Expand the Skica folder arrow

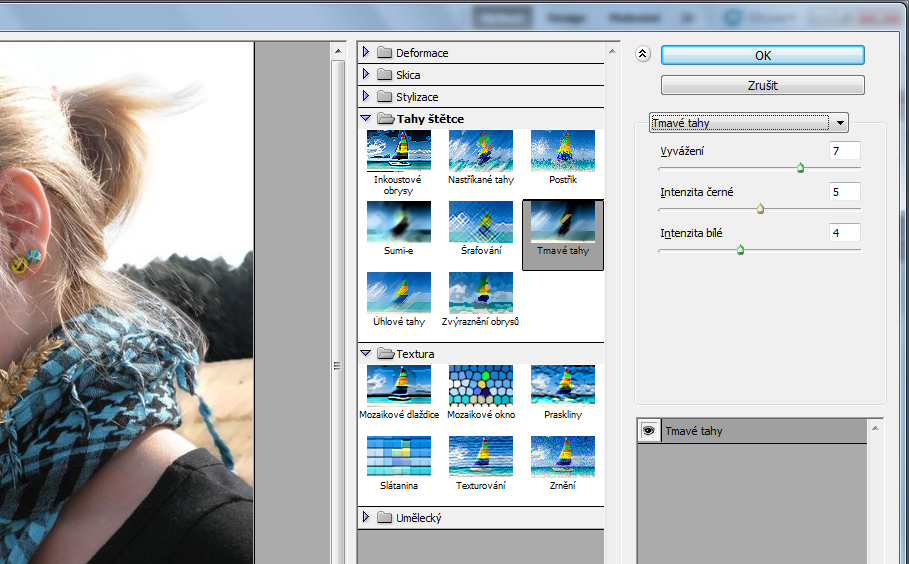pos(366,74)
